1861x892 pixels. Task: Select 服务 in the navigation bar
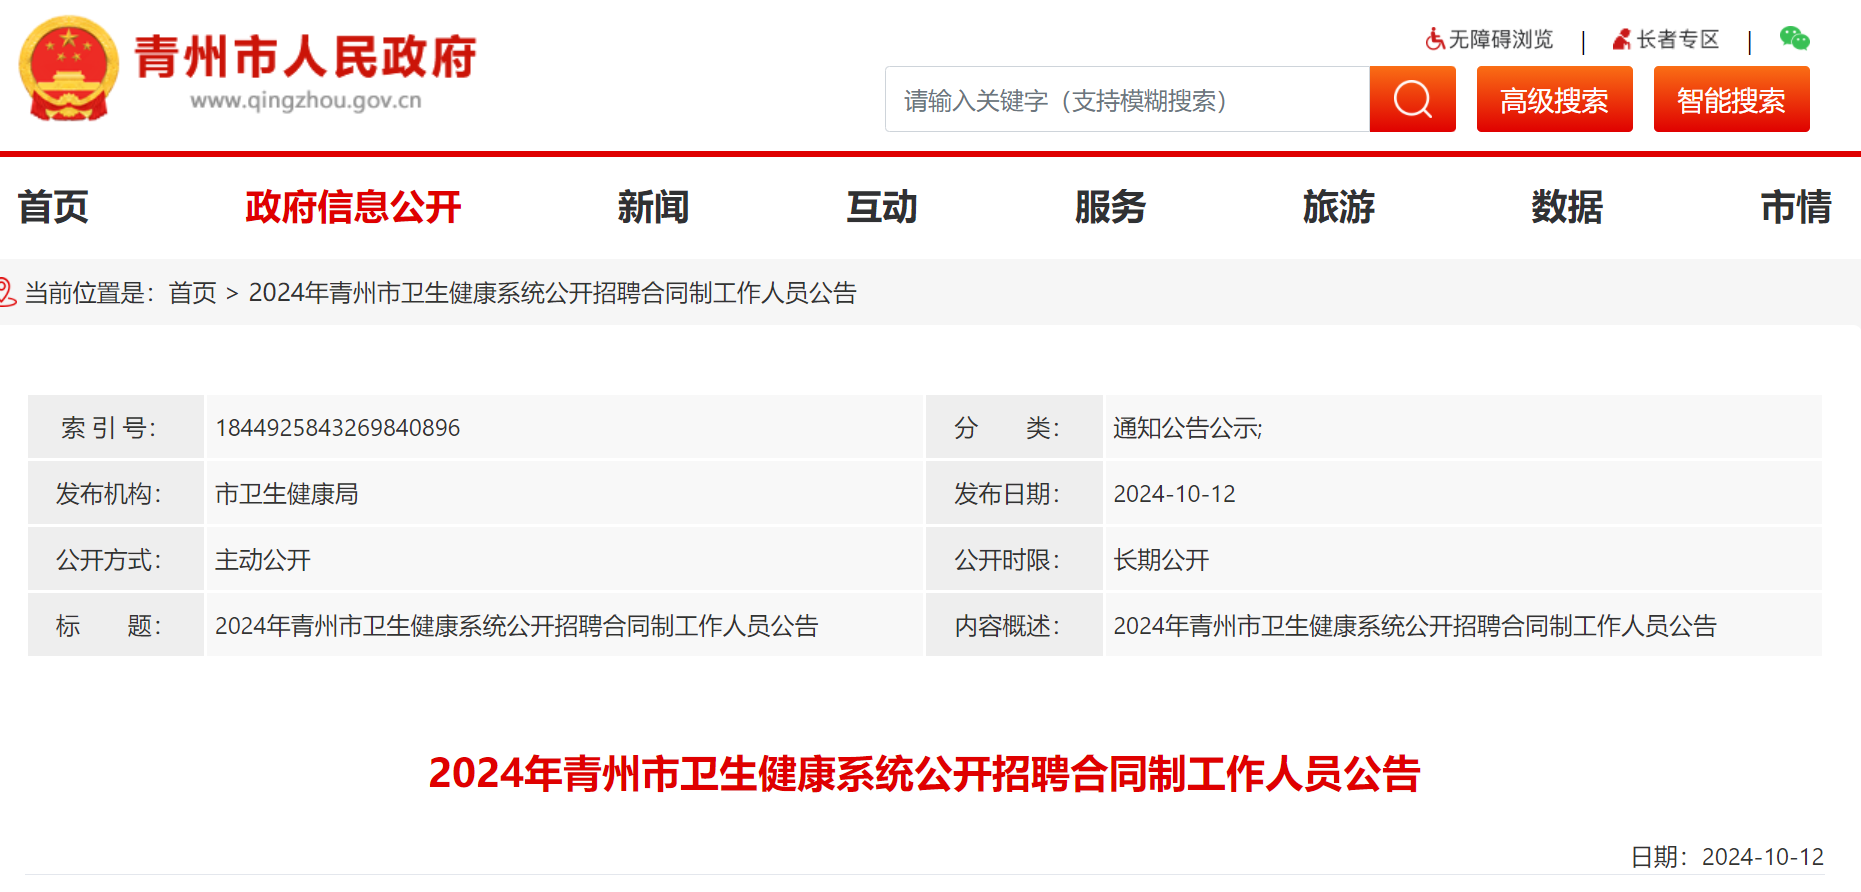pos(1110,207)
